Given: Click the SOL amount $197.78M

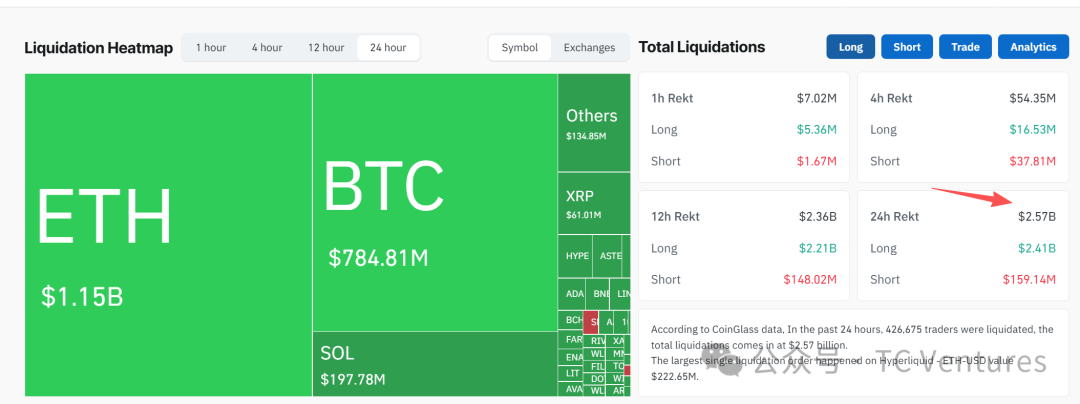Looking at the screenshot, I should (x=353, y=379).
